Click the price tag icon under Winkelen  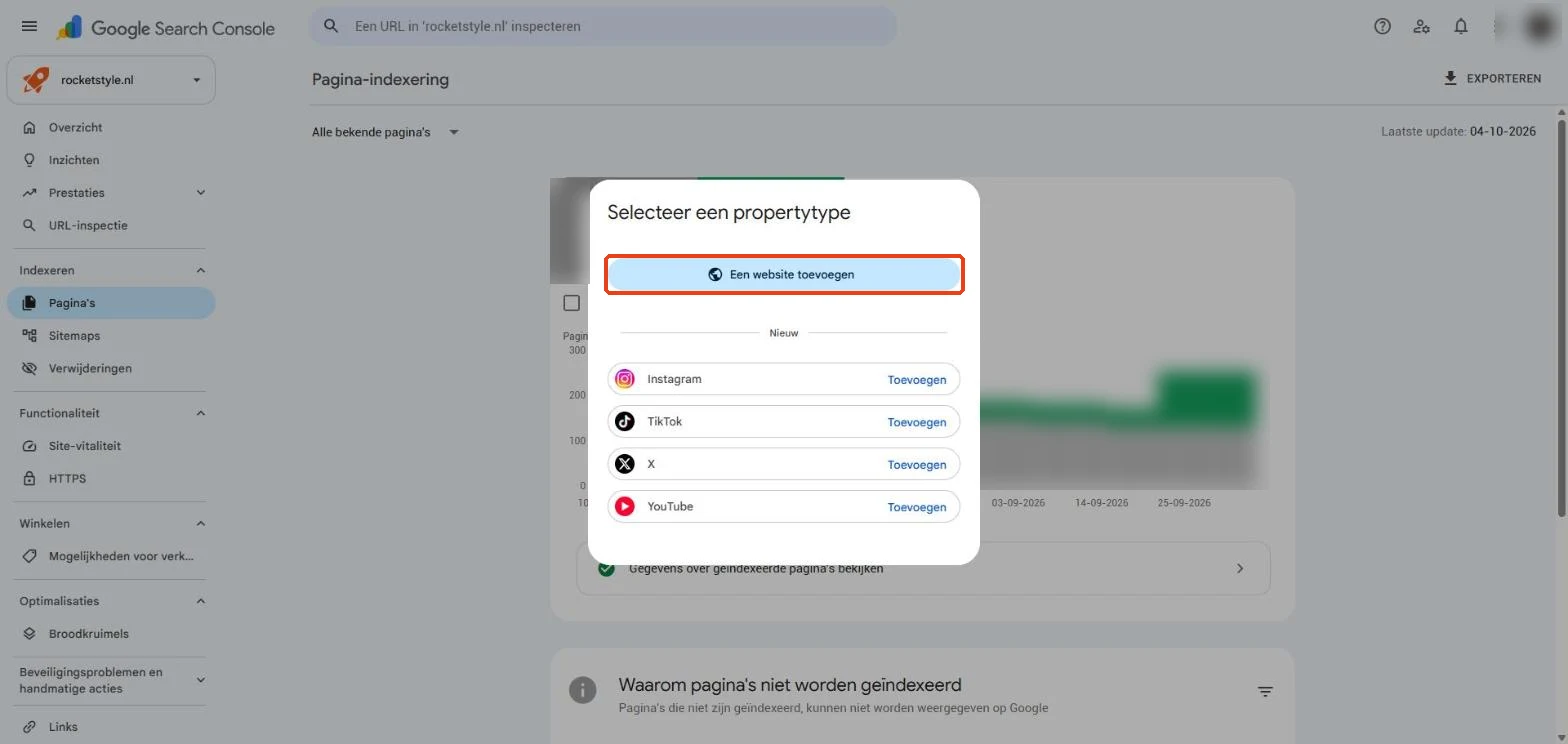(29, 556)
